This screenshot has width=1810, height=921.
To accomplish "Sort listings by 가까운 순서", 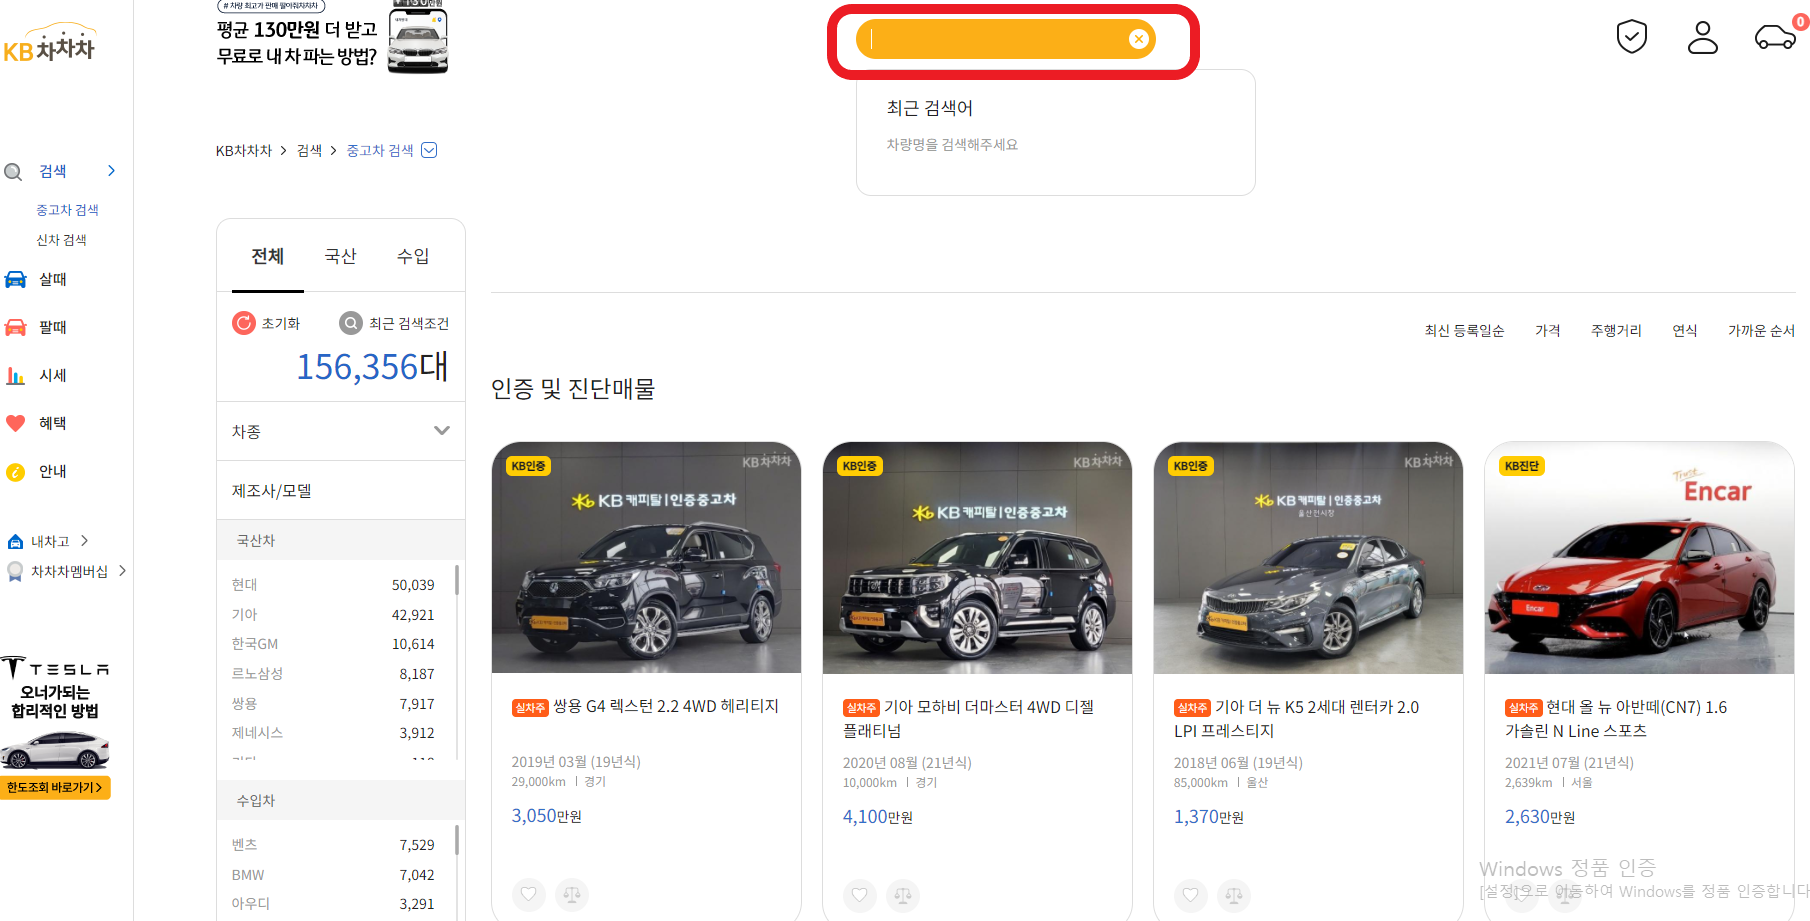I will coord(1761,331).
